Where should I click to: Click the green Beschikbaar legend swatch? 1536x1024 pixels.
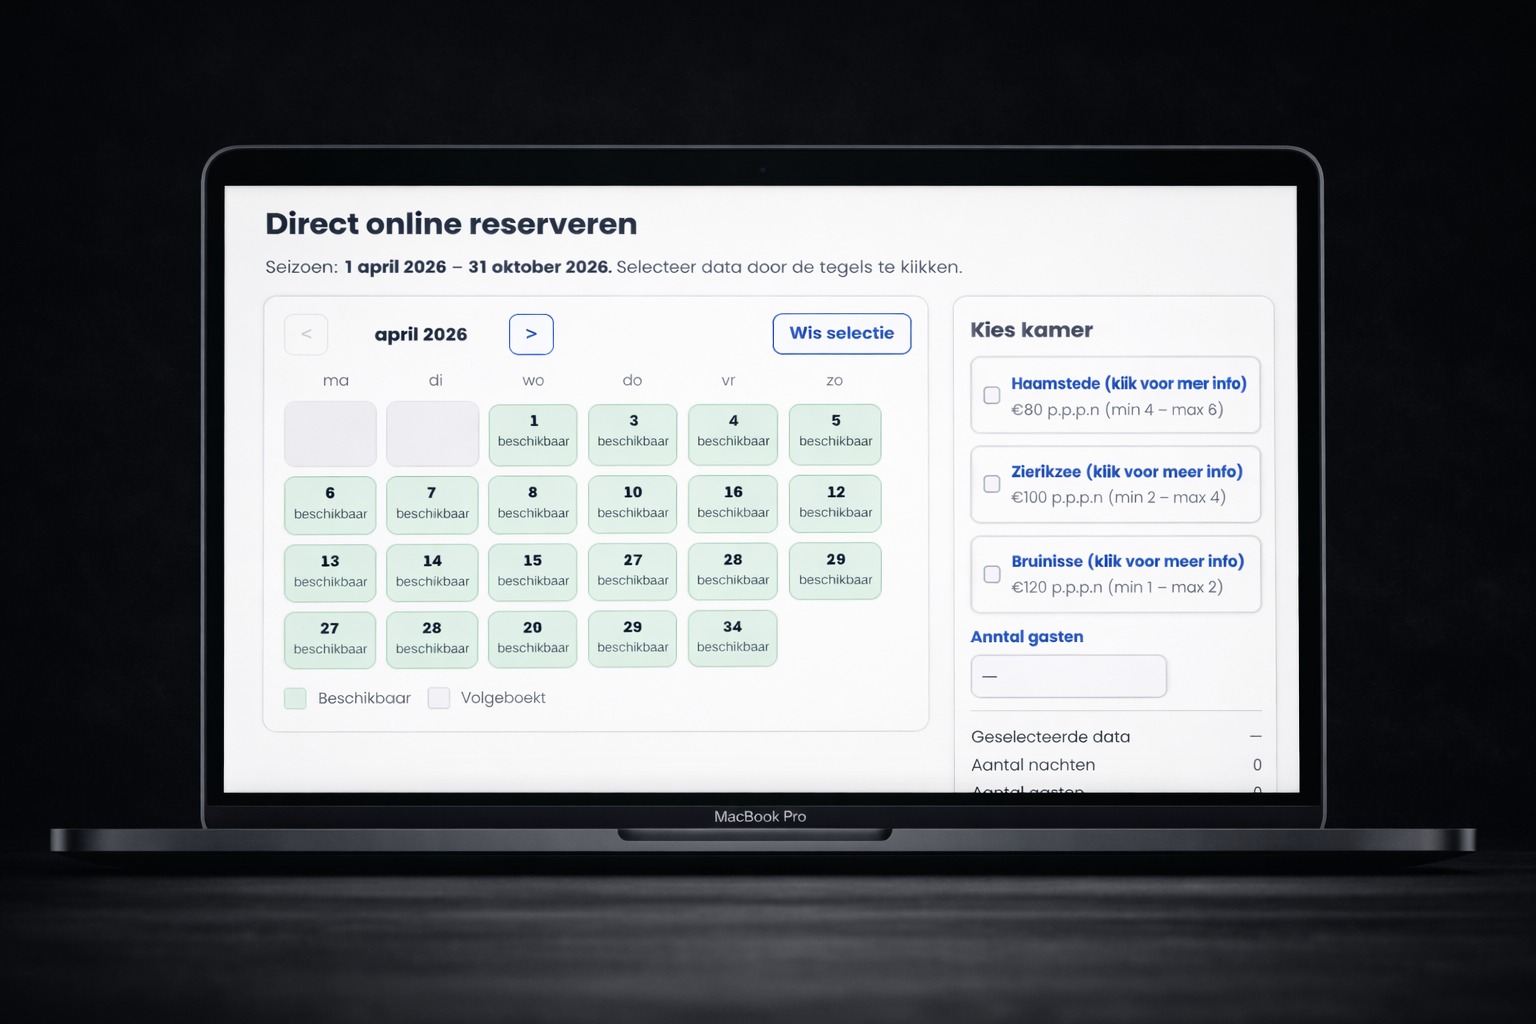(295, 698)
